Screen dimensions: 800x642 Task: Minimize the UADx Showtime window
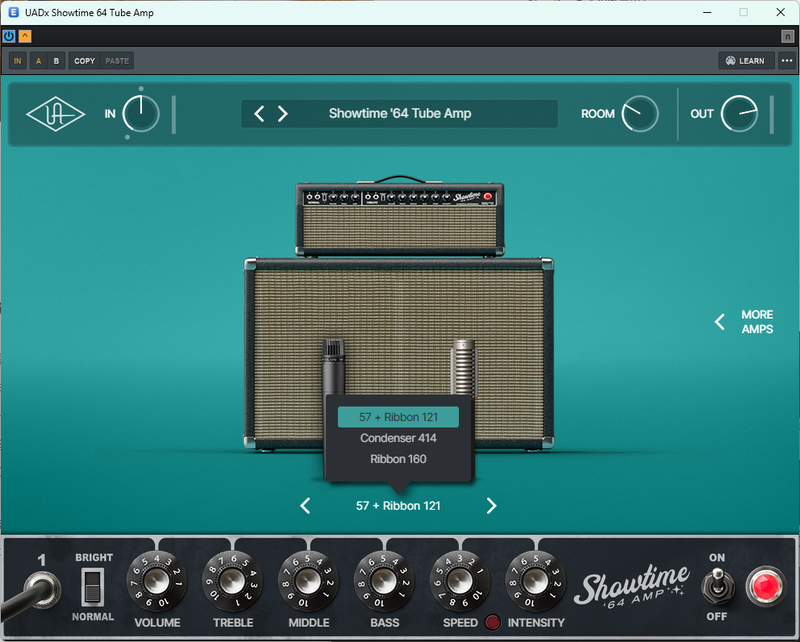[707, 12]
